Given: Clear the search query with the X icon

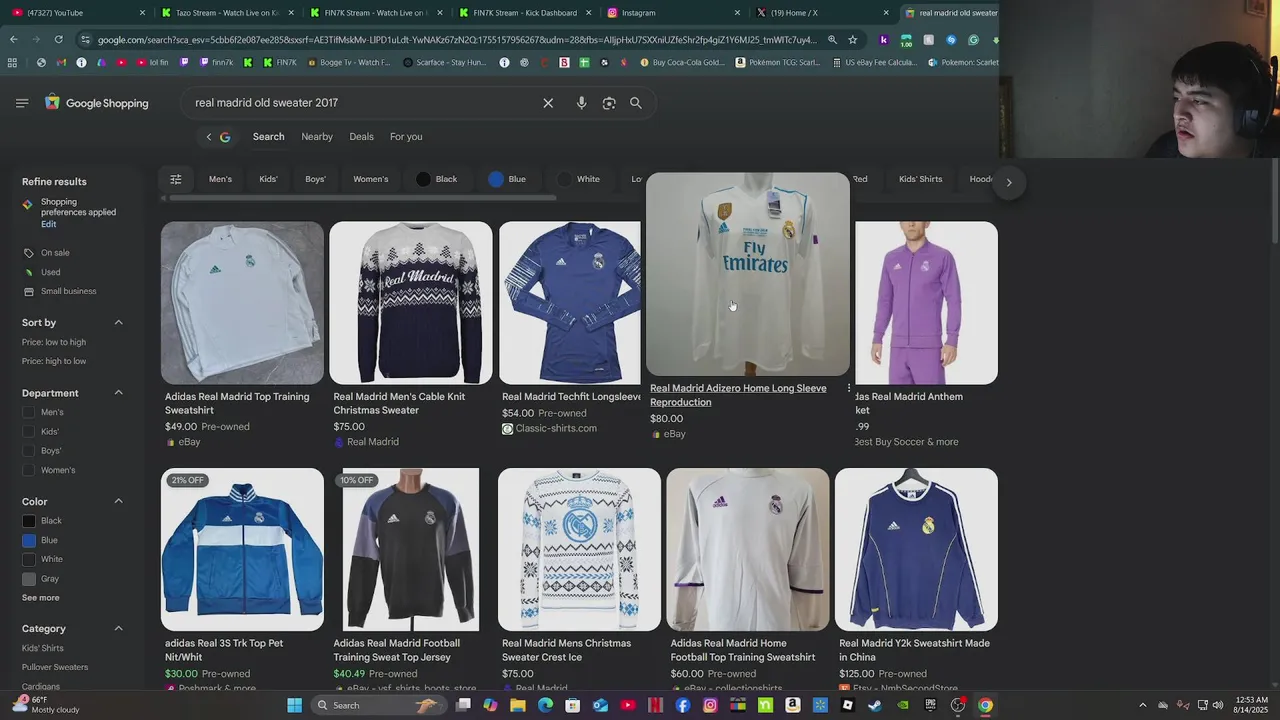Looking at the screenshot, I should [548, 103].
